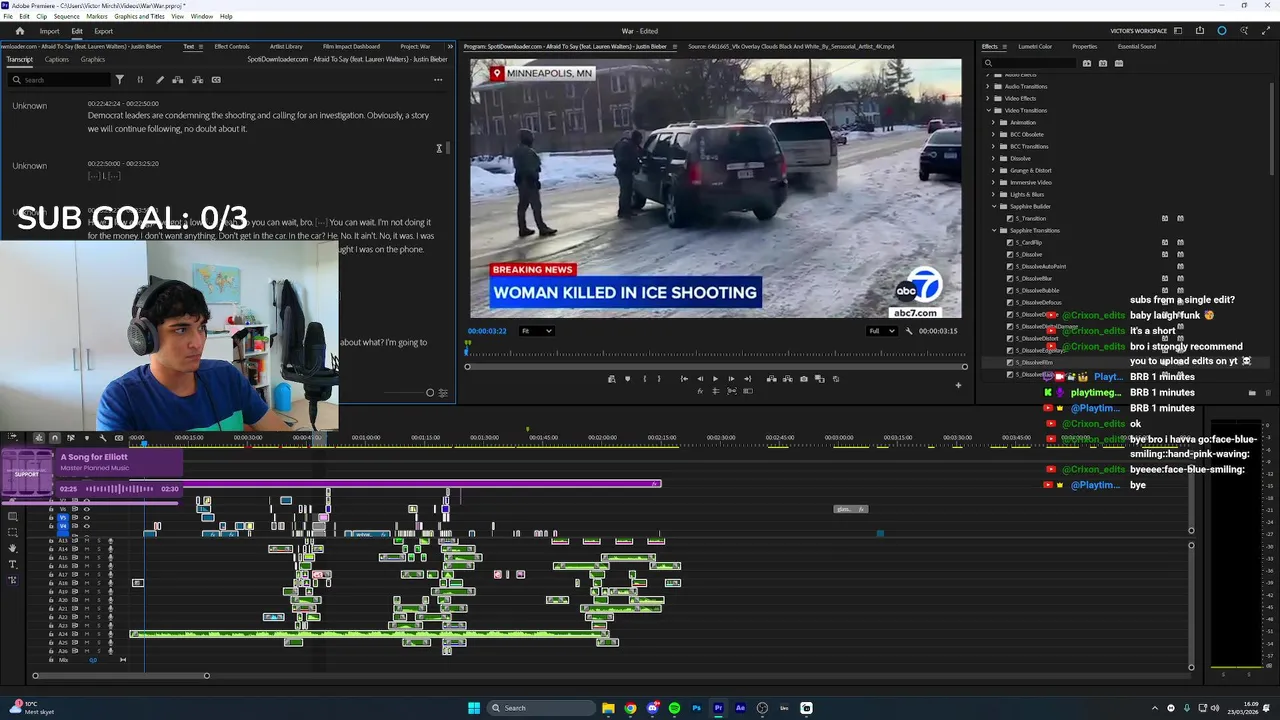The height and width of the screenshot is (720, 1280).
Task: Switch to the Essential Sound tab
Action: (1137, 46)
